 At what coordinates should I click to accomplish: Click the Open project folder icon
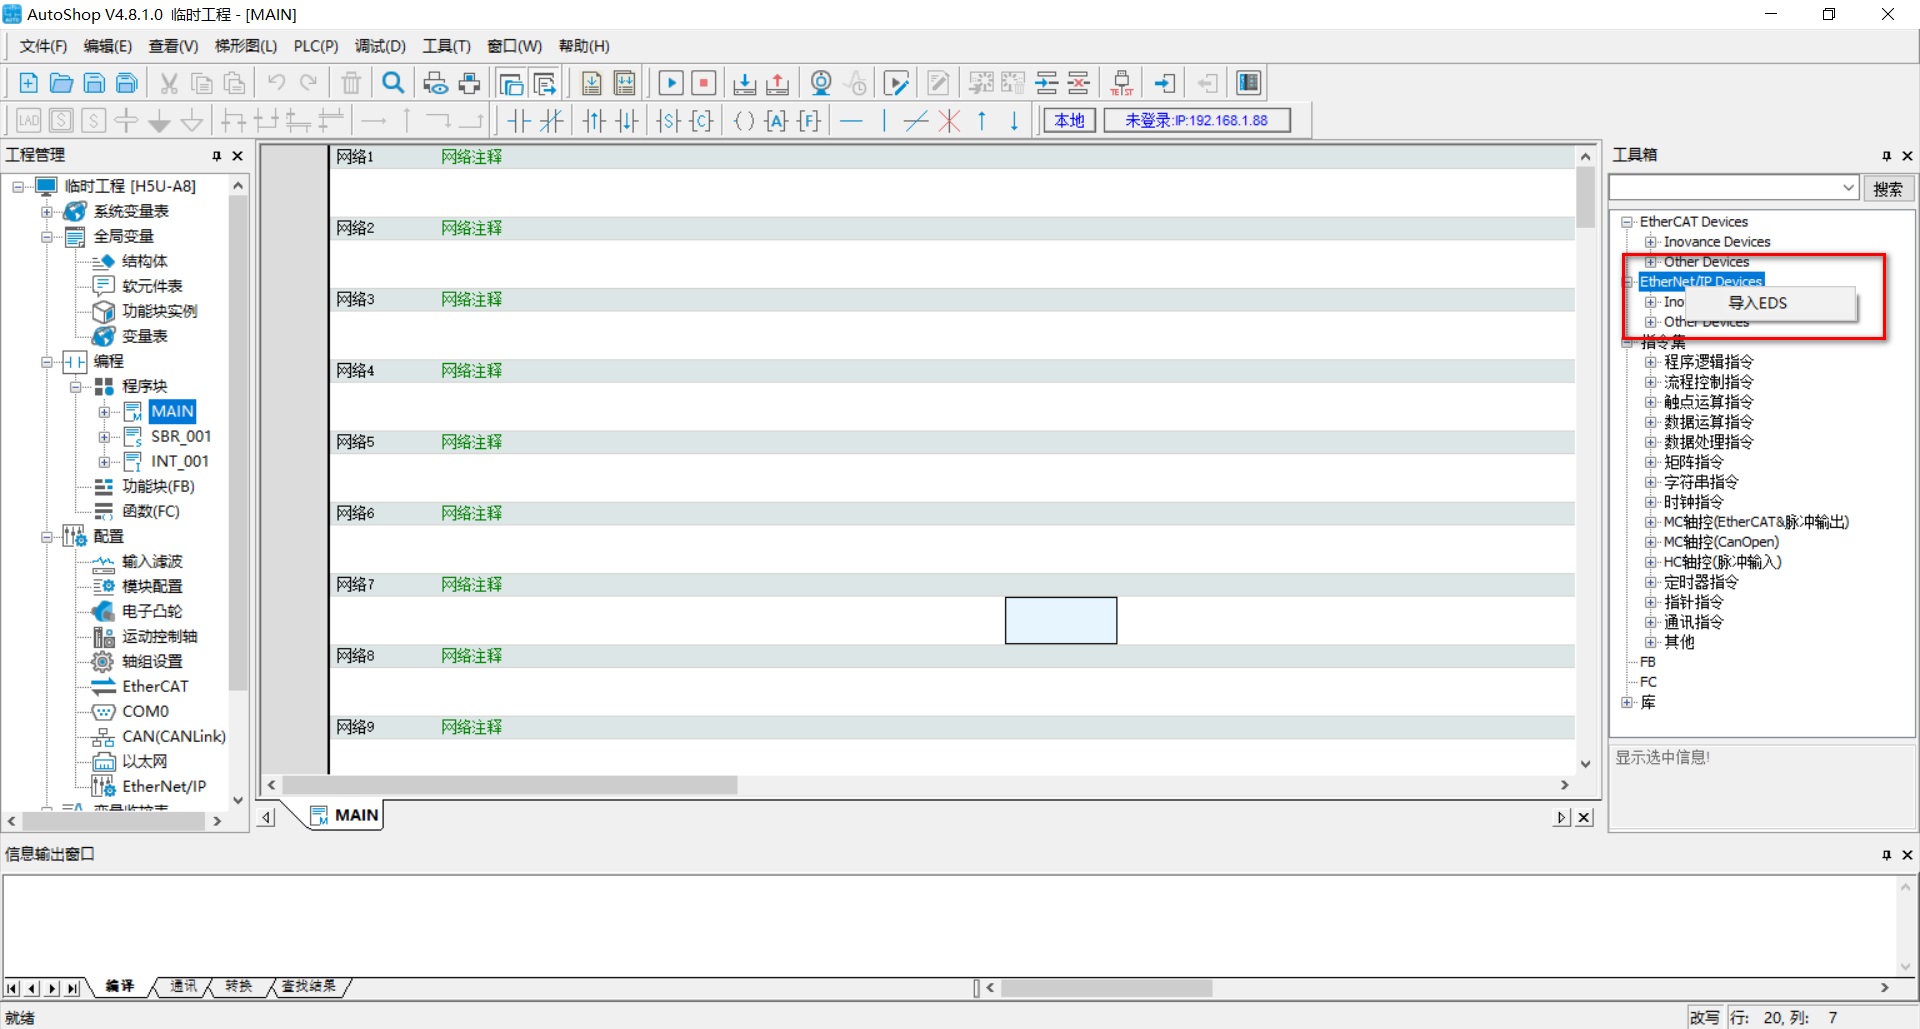(x=61, y=83)
